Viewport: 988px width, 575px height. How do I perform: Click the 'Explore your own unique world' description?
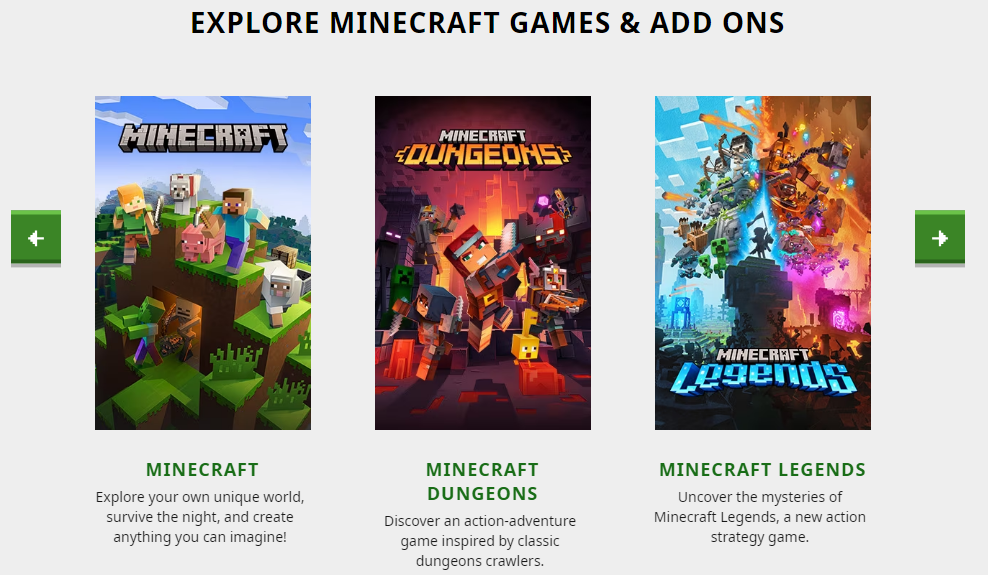[x=200, y=517]
